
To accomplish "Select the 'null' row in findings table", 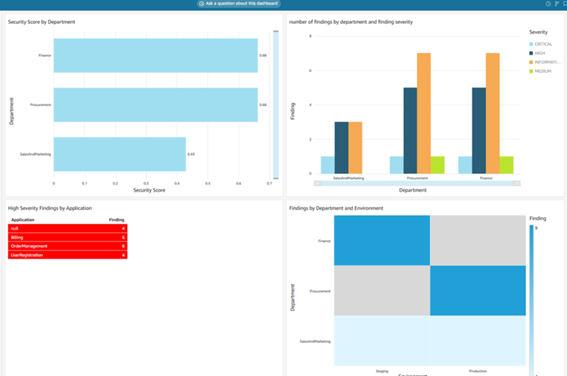I will 68,228.
